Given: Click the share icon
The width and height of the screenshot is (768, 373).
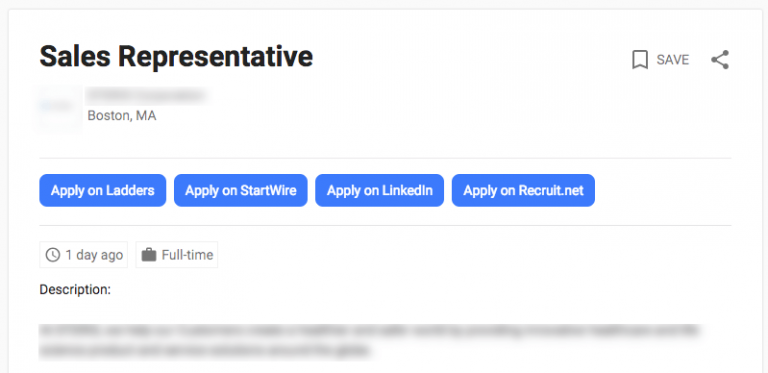Looking at the screenshot, I should 720,60.
